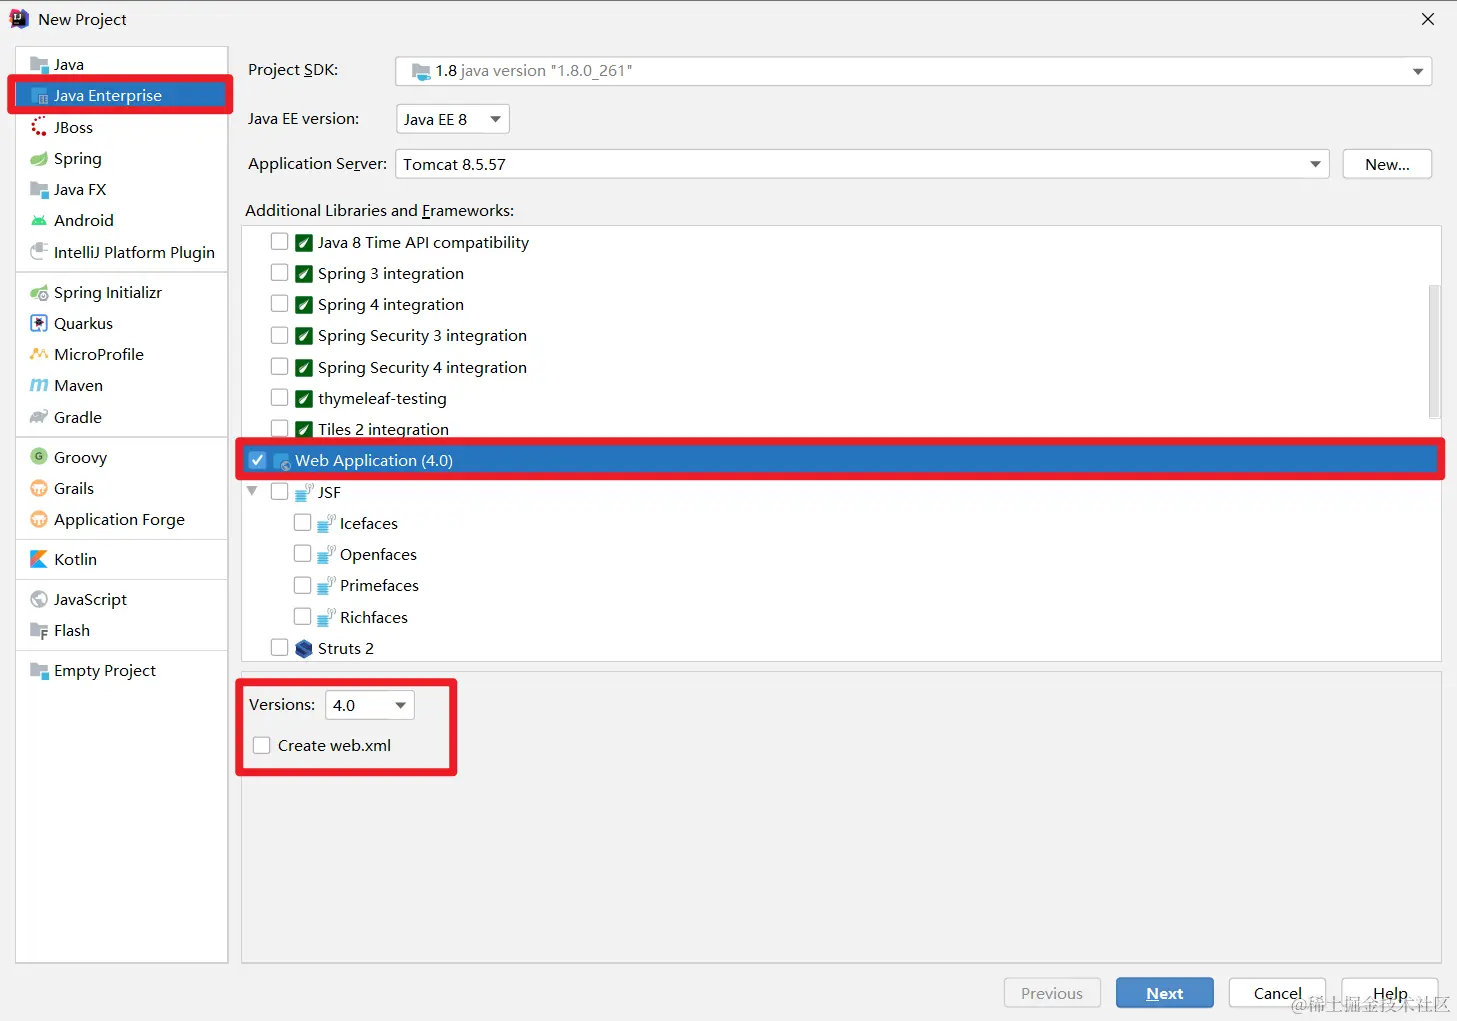Click the frameworks list vertical scrollbar

pos(1434,350)
